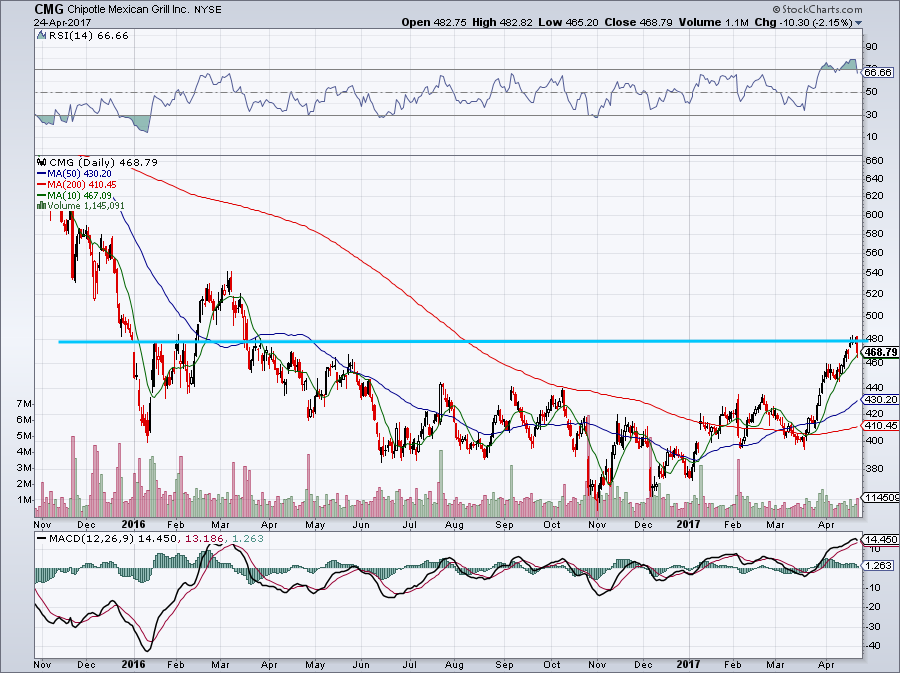Click the 1.263 MACD histogram axis tag
The height and width of the screenshot is (673, 900).
pyautogui.click(x=879, y=566)
